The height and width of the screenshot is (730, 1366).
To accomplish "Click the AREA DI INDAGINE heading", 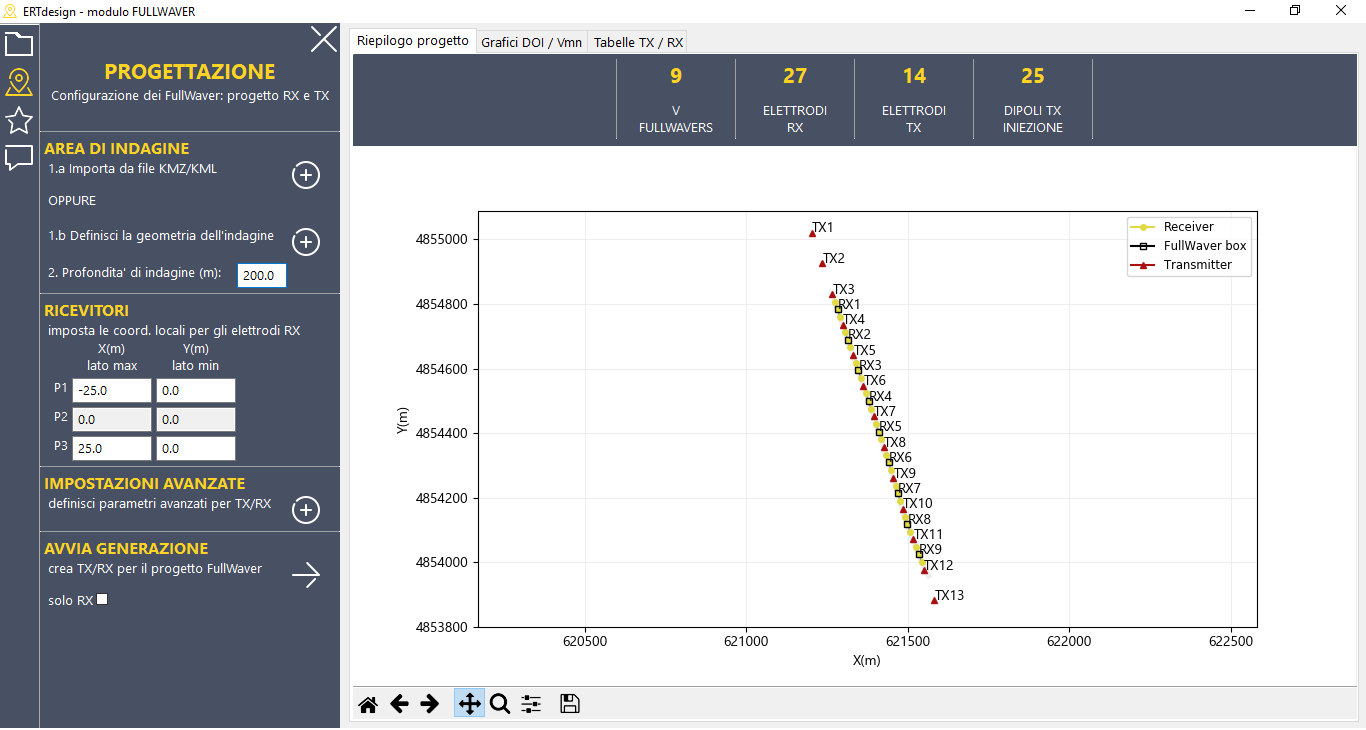I will 117,148.
